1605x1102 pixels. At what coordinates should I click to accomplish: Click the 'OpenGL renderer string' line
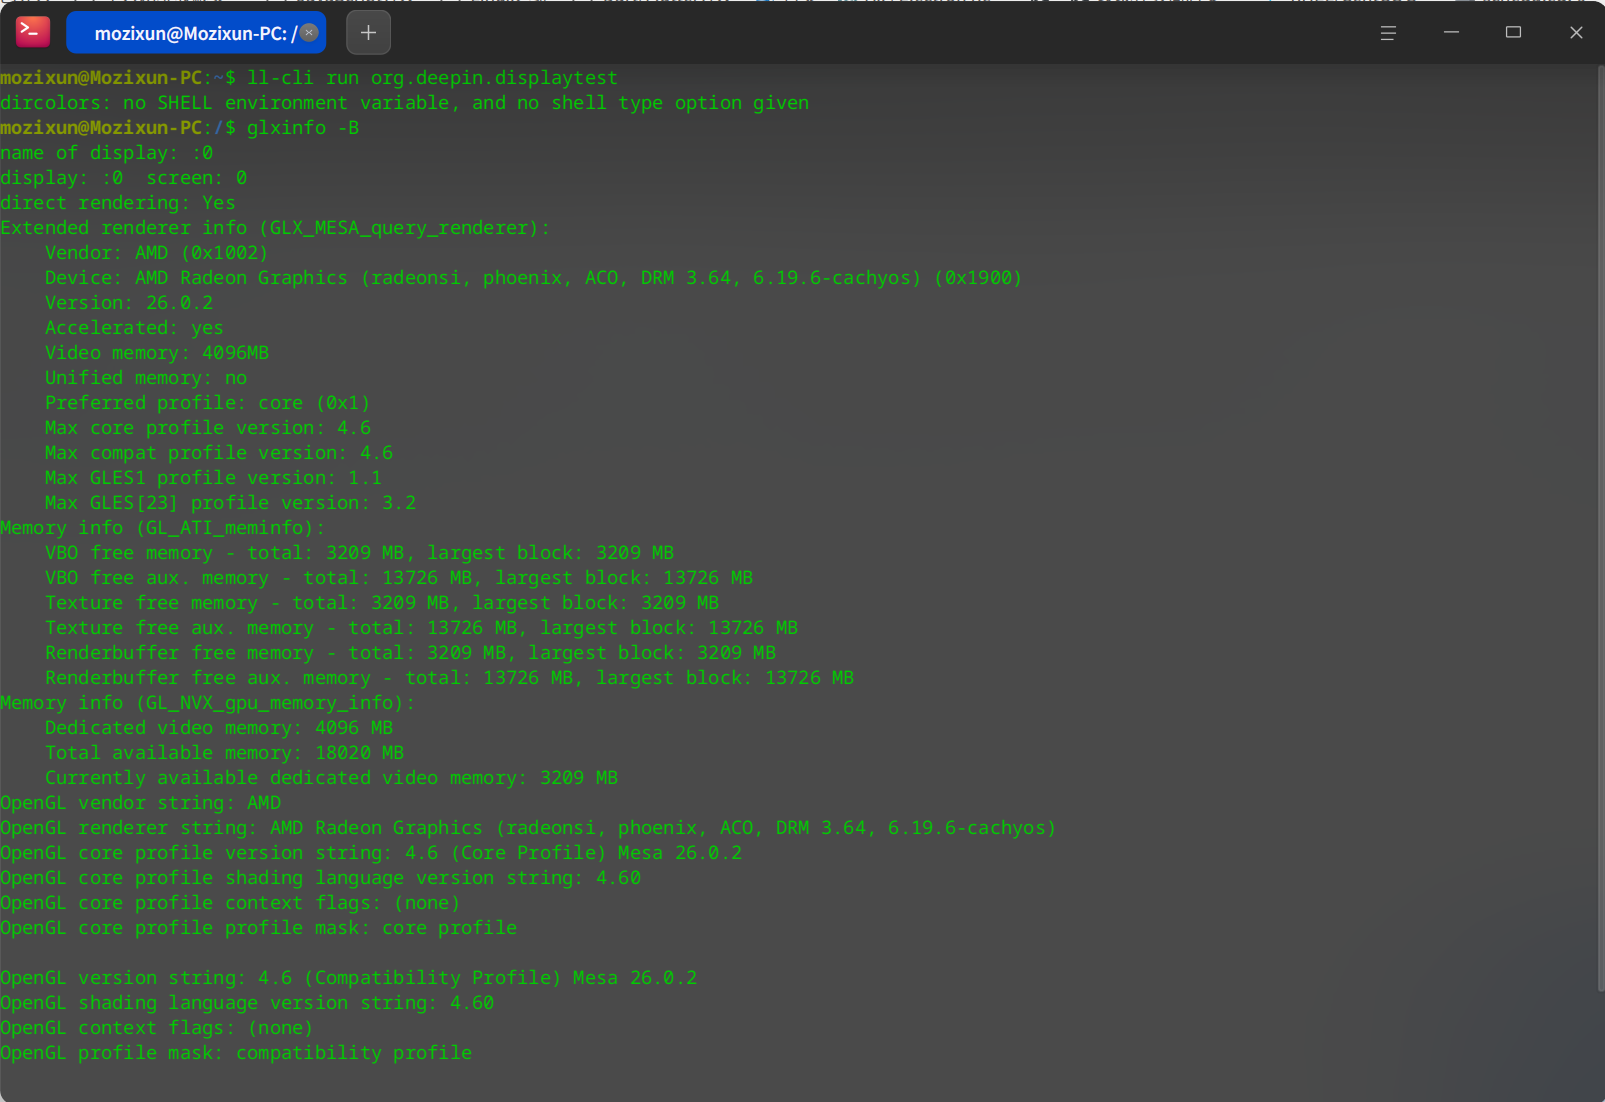pos(528,828)
